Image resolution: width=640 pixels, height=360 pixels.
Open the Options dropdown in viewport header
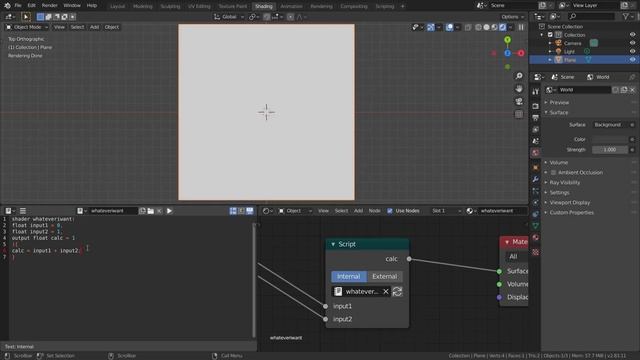[x=513, y=17]
